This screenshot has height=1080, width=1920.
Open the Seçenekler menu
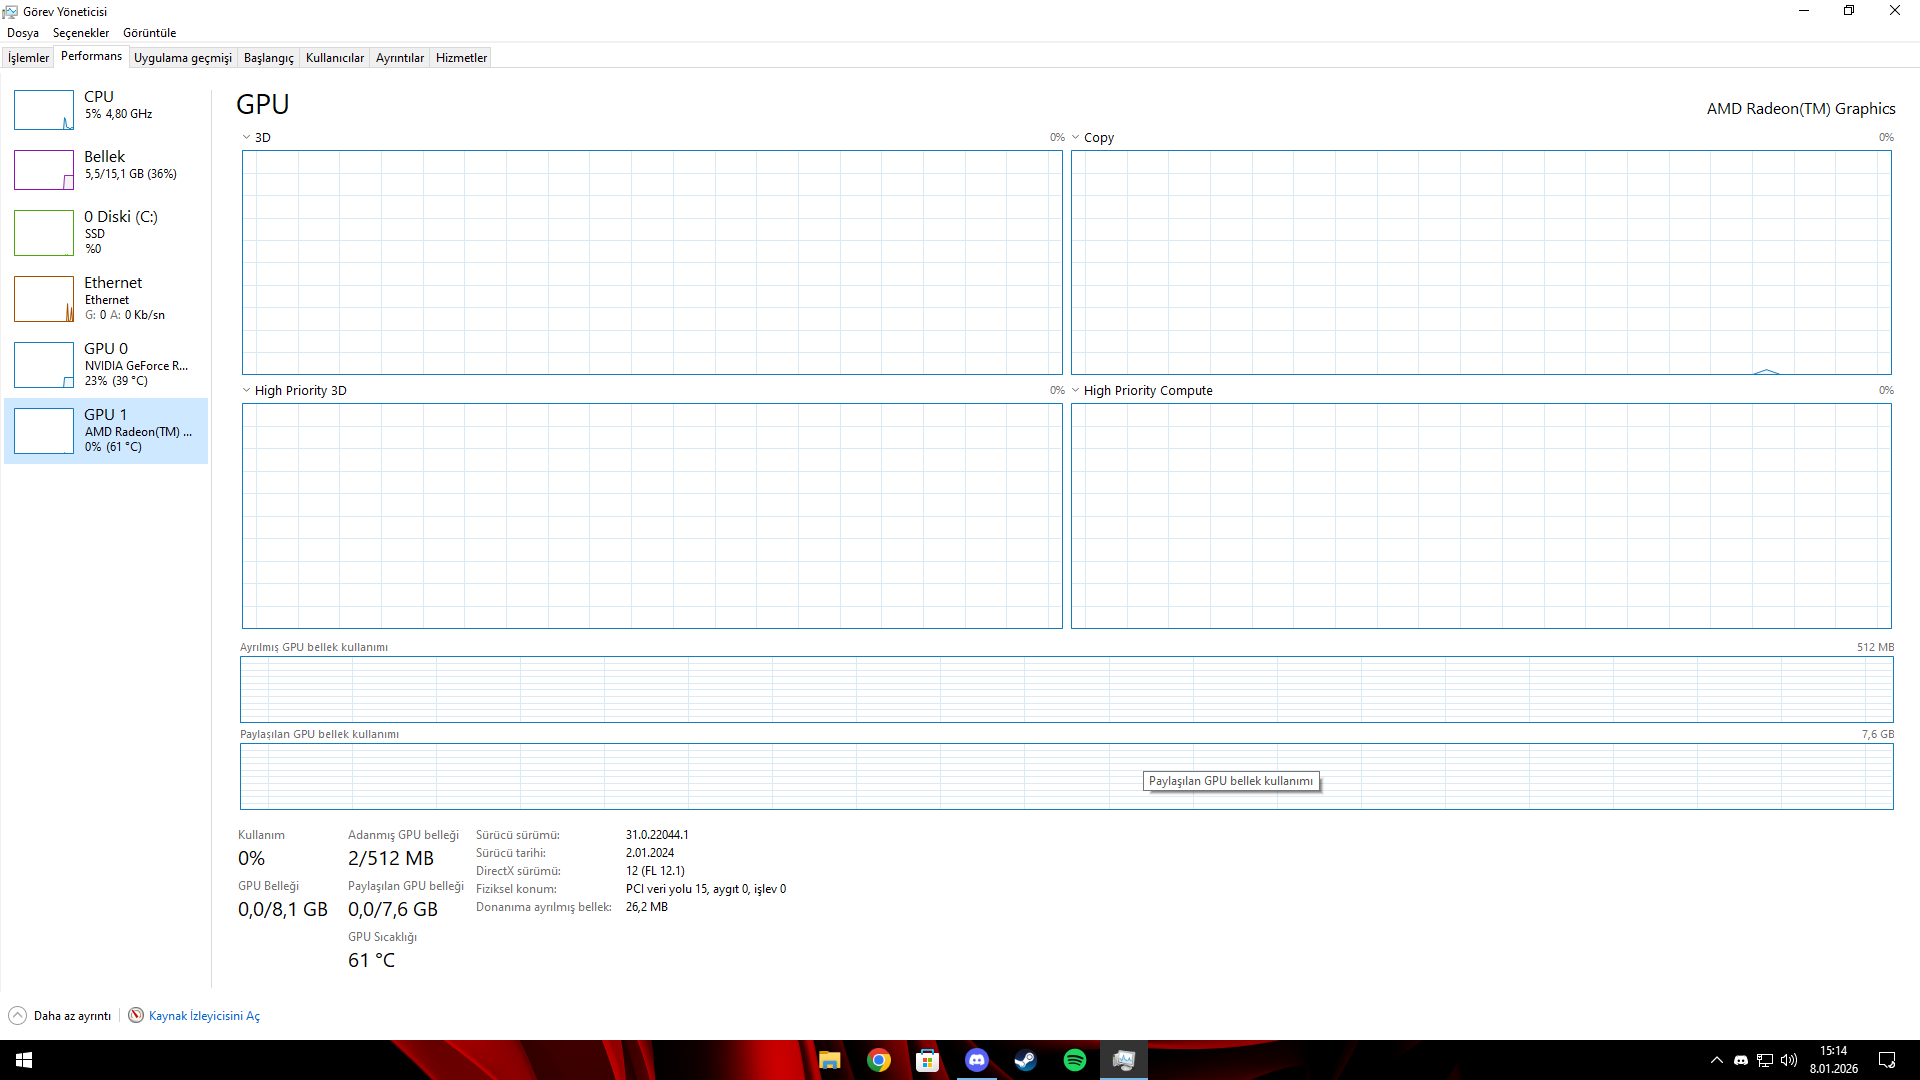coord(81,33)
